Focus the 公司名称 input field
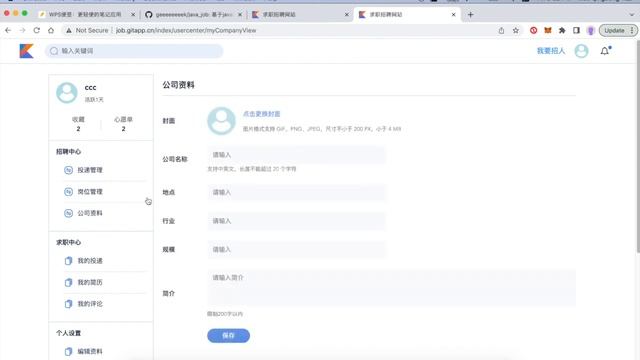The width and height of the screenshot is (640, 360). click(x=296, y=155)
